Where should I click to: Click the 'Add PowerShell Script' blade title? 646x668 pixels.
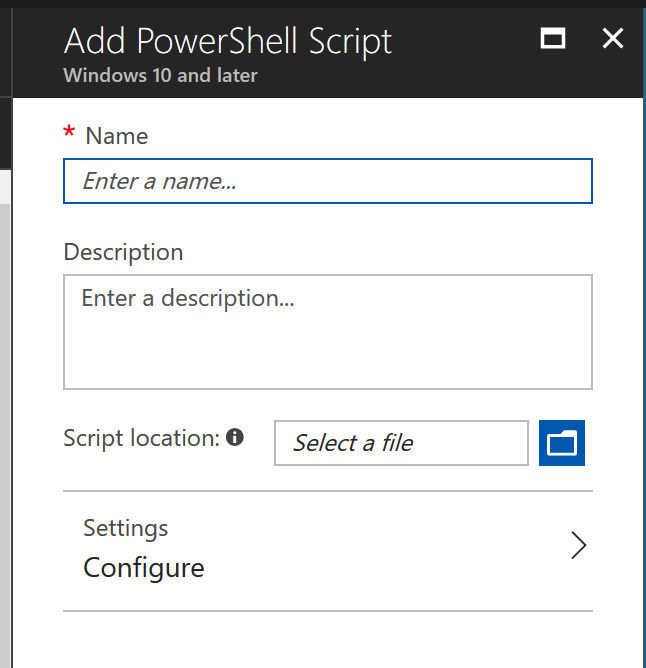point(228,41)
